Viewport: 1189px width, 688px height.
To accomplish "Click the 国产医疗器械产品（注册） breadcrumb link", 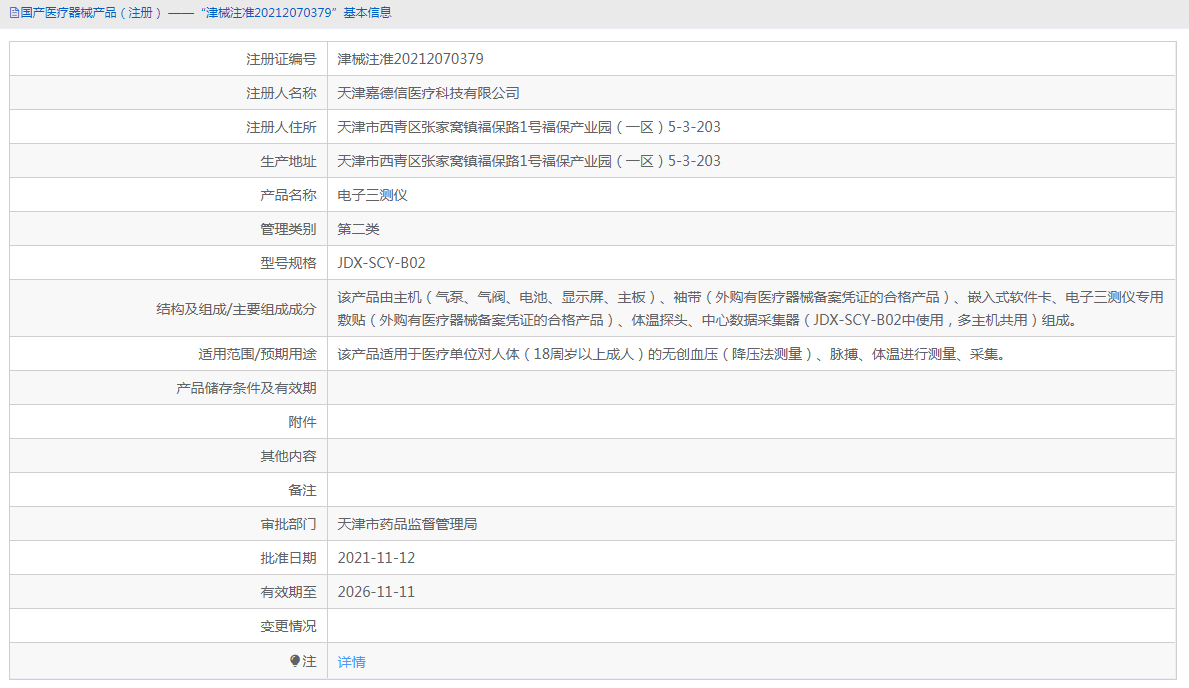I will coord(91,12).
